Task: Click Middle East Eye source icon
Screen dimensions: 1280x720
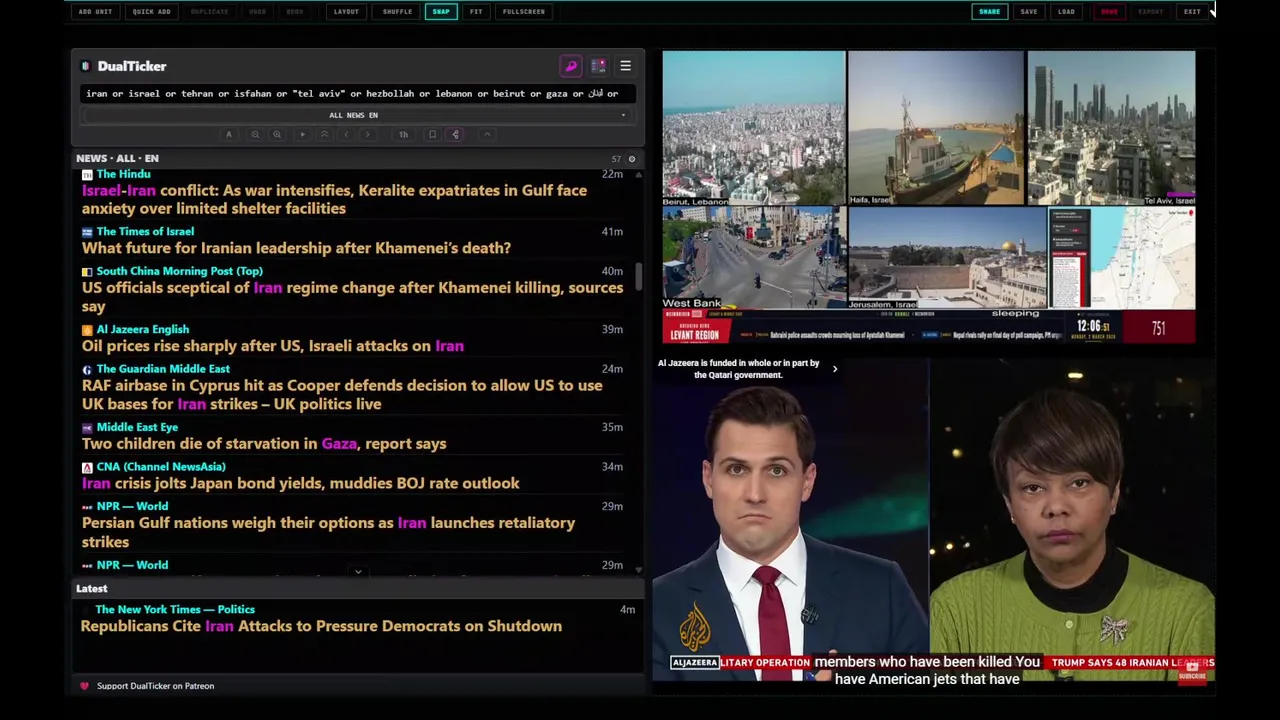Action: click(87, 428)
